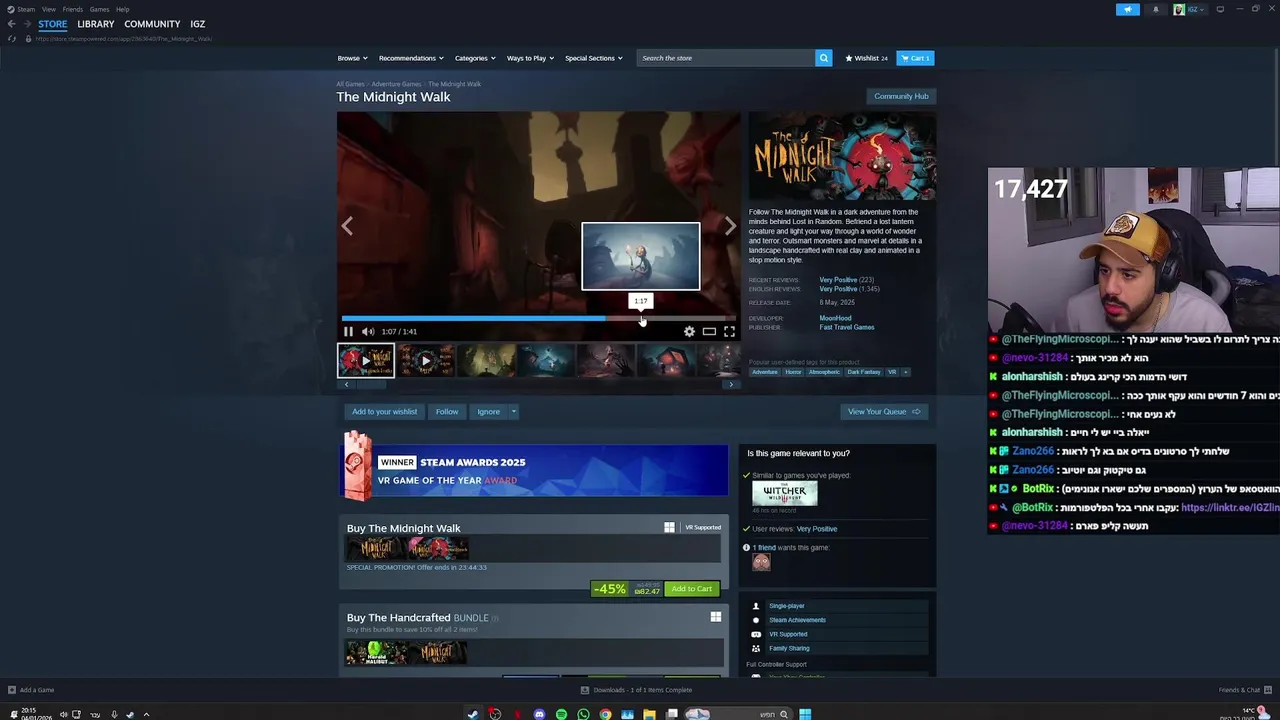Expand the Recommendations menu
The width and height of the screenshot is (1280, 720).
[x=410, y=58]
